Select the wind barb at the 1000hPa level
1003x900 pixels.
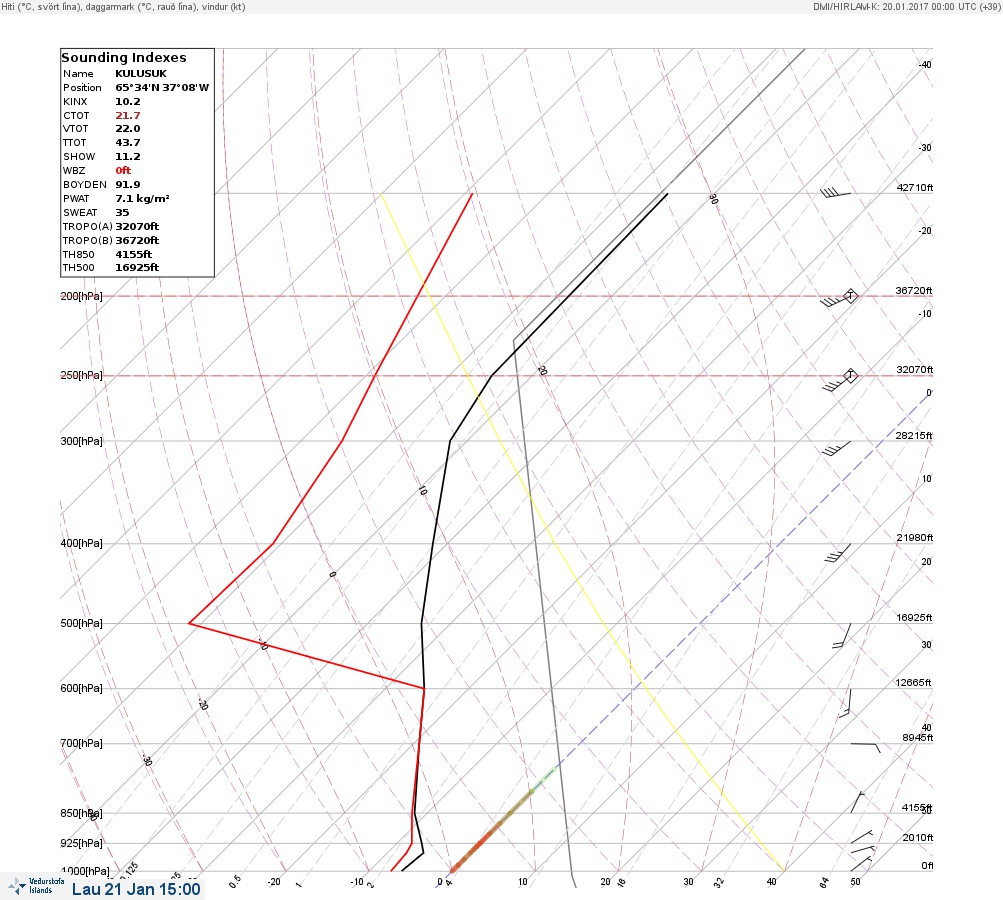[x=861, y=864]
